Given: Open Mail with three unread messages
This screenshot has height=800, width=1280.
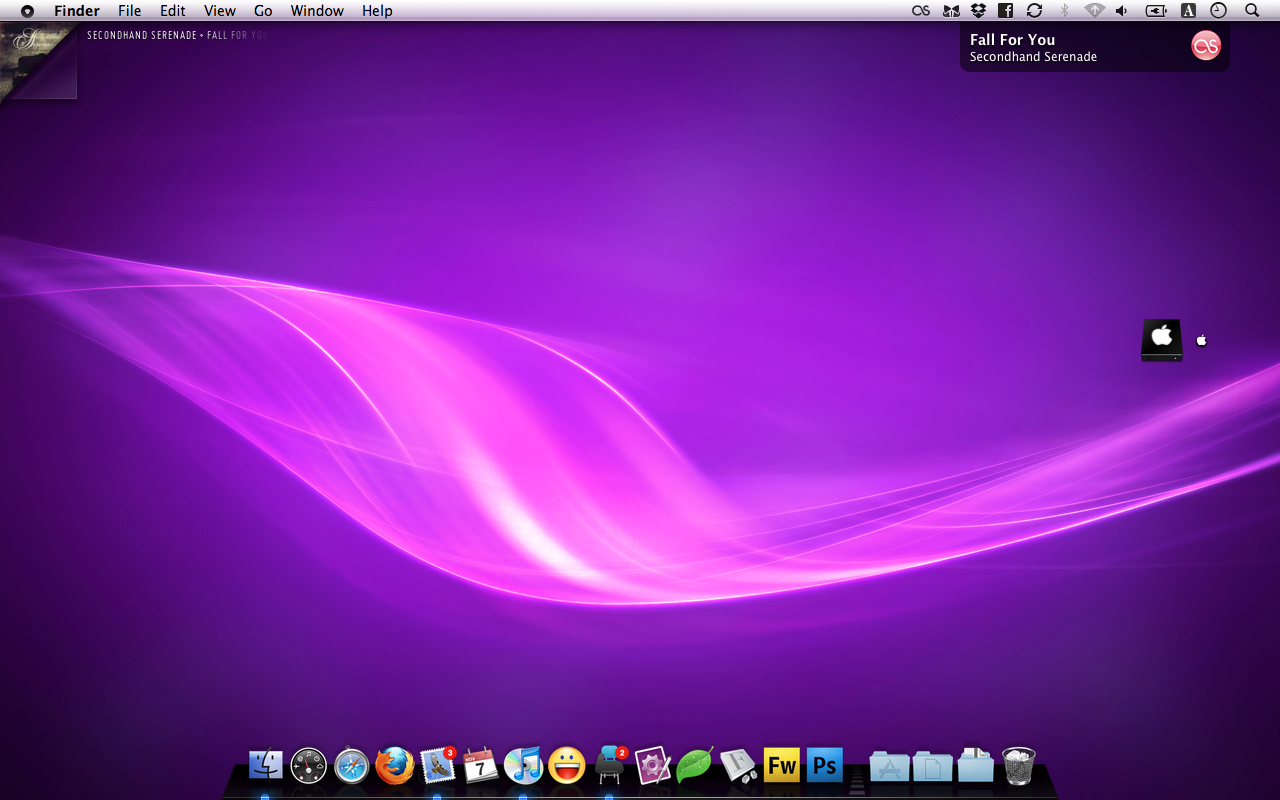Looking at the screenshot, I should point(438,765).
